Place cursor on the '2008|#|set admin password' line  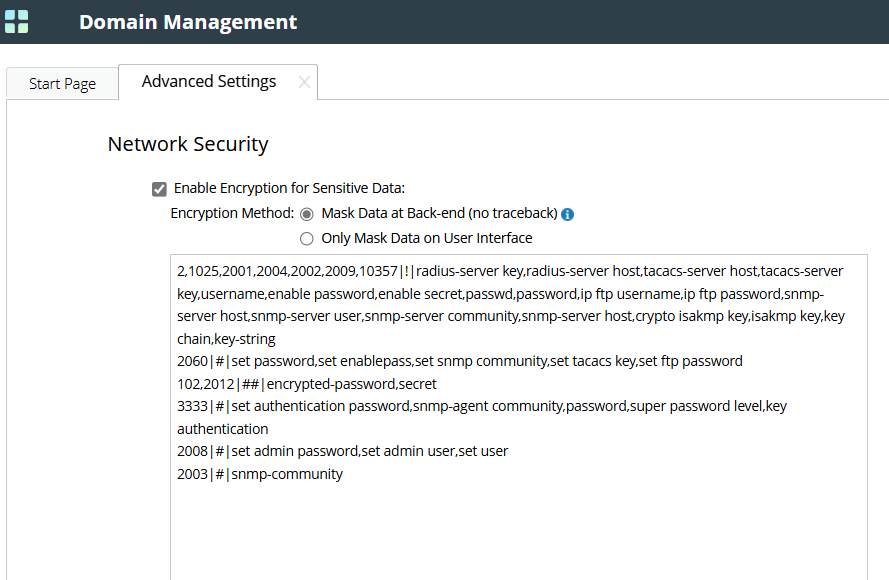point(343,451)
